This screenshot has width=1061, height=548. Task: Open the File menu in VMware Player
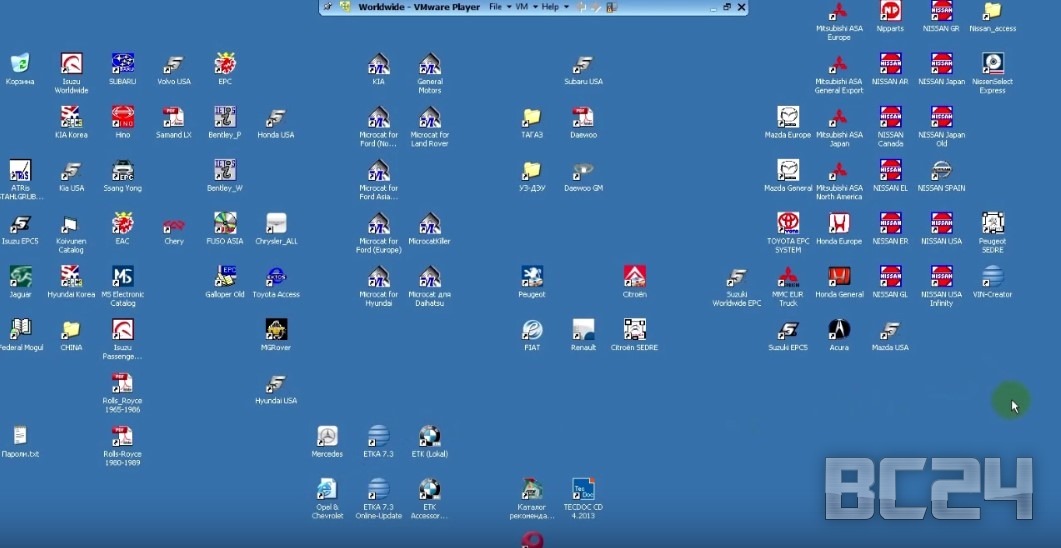coord(495,7)
